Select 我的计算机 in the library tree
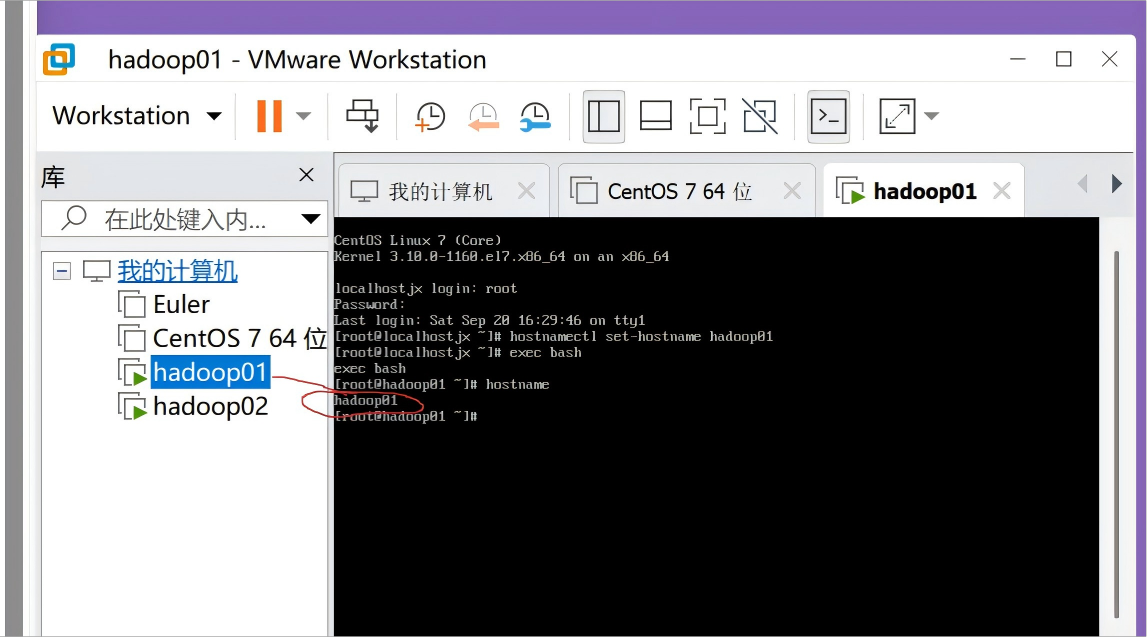This screenshot has width=1148, height=637. 178,271
